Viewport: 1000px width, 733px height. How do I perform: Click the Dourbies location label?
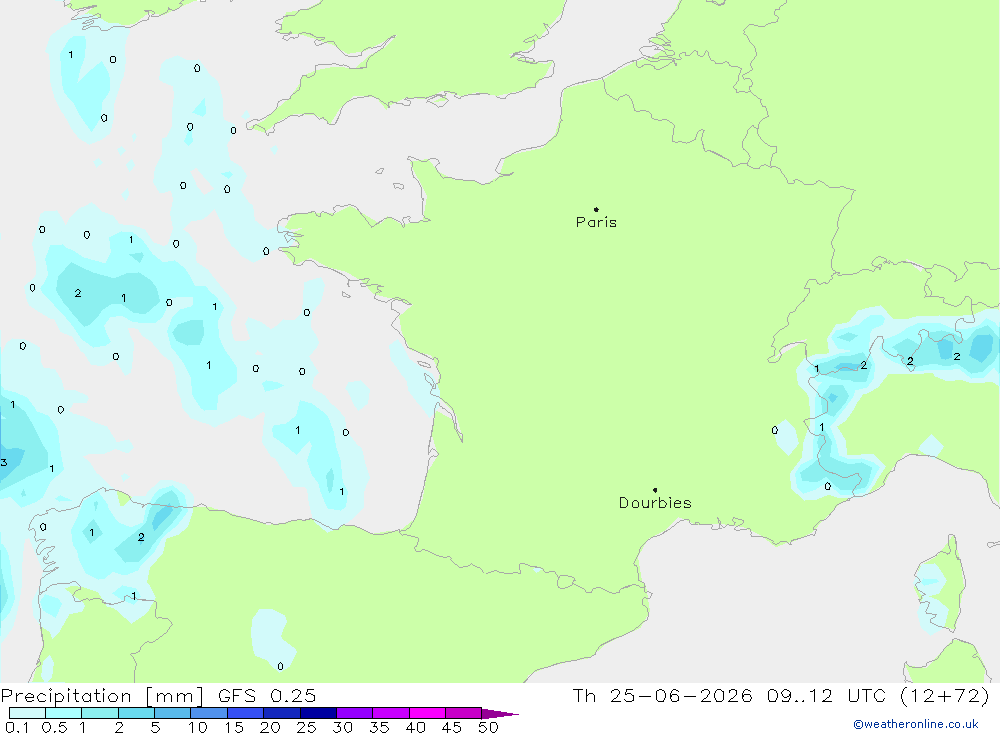pos(655,503)
